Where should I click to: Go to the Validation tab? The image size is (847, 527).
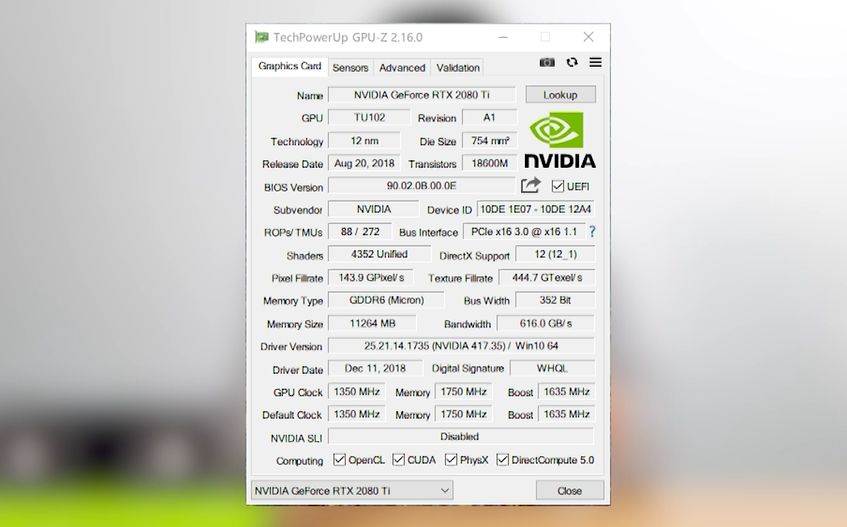point(458,68)
